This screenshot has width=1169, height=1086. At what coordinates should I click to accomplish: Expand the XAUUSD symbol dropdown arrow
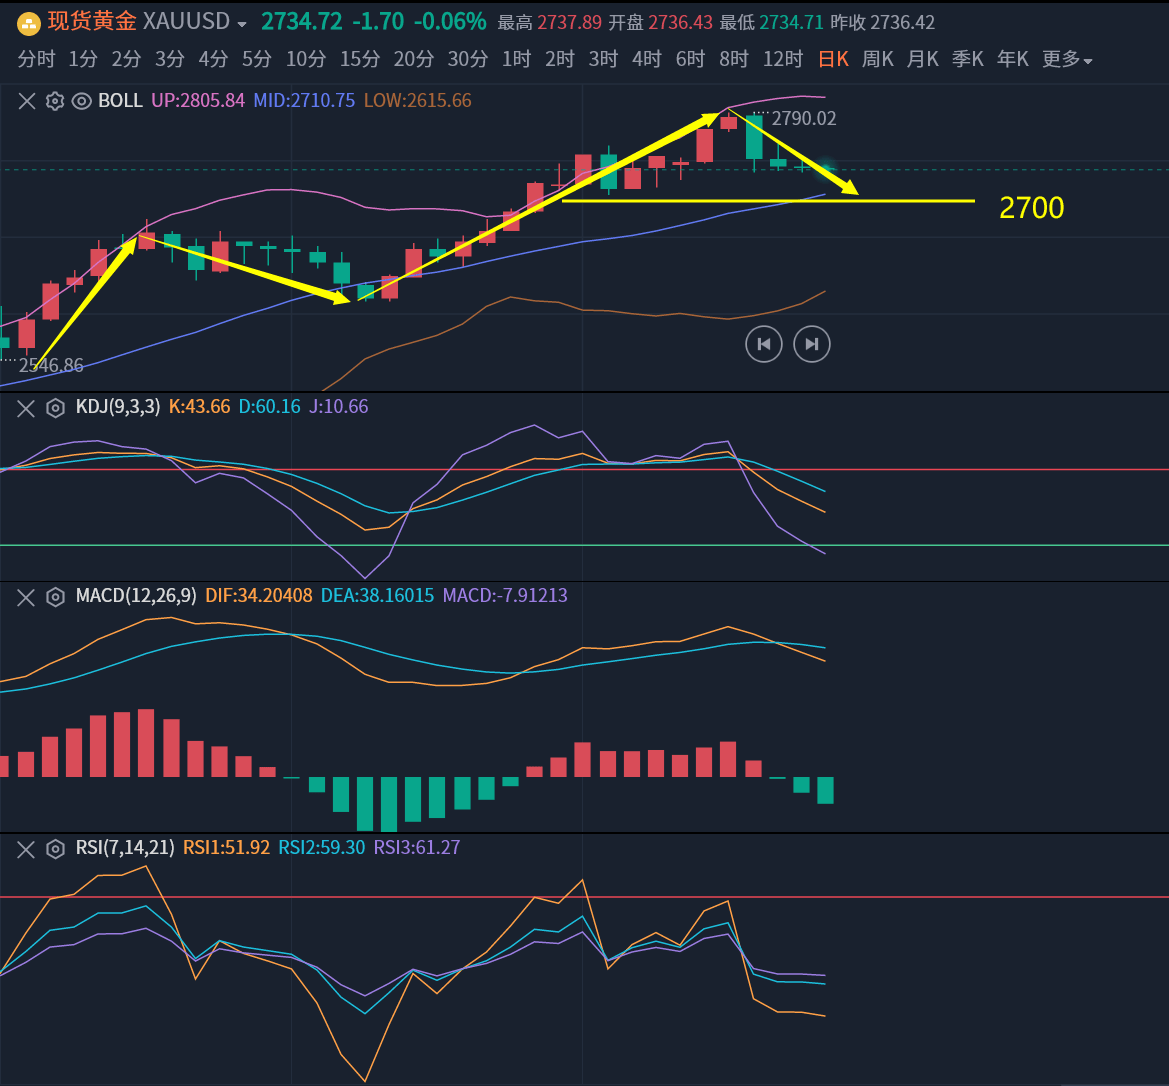[x=242, y=24]
